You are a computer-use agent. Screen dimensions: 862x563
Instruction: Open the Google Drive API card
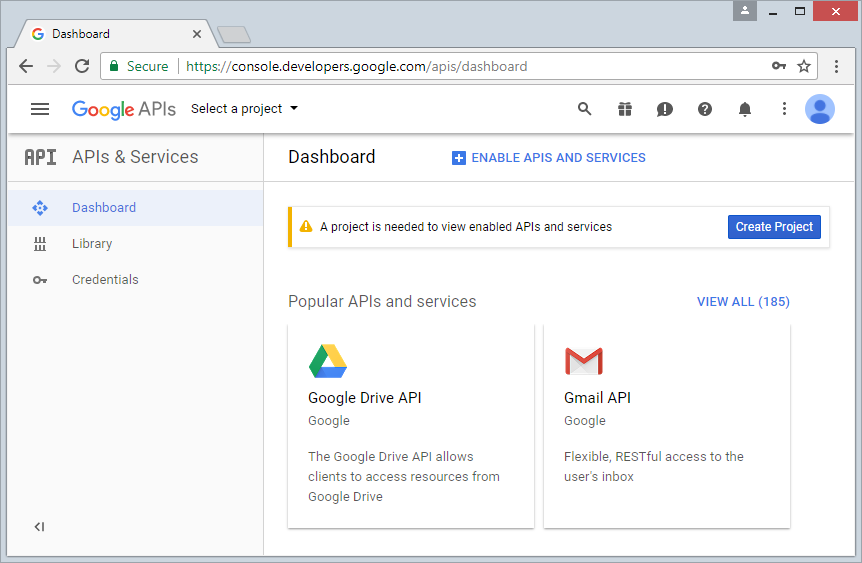410,425
